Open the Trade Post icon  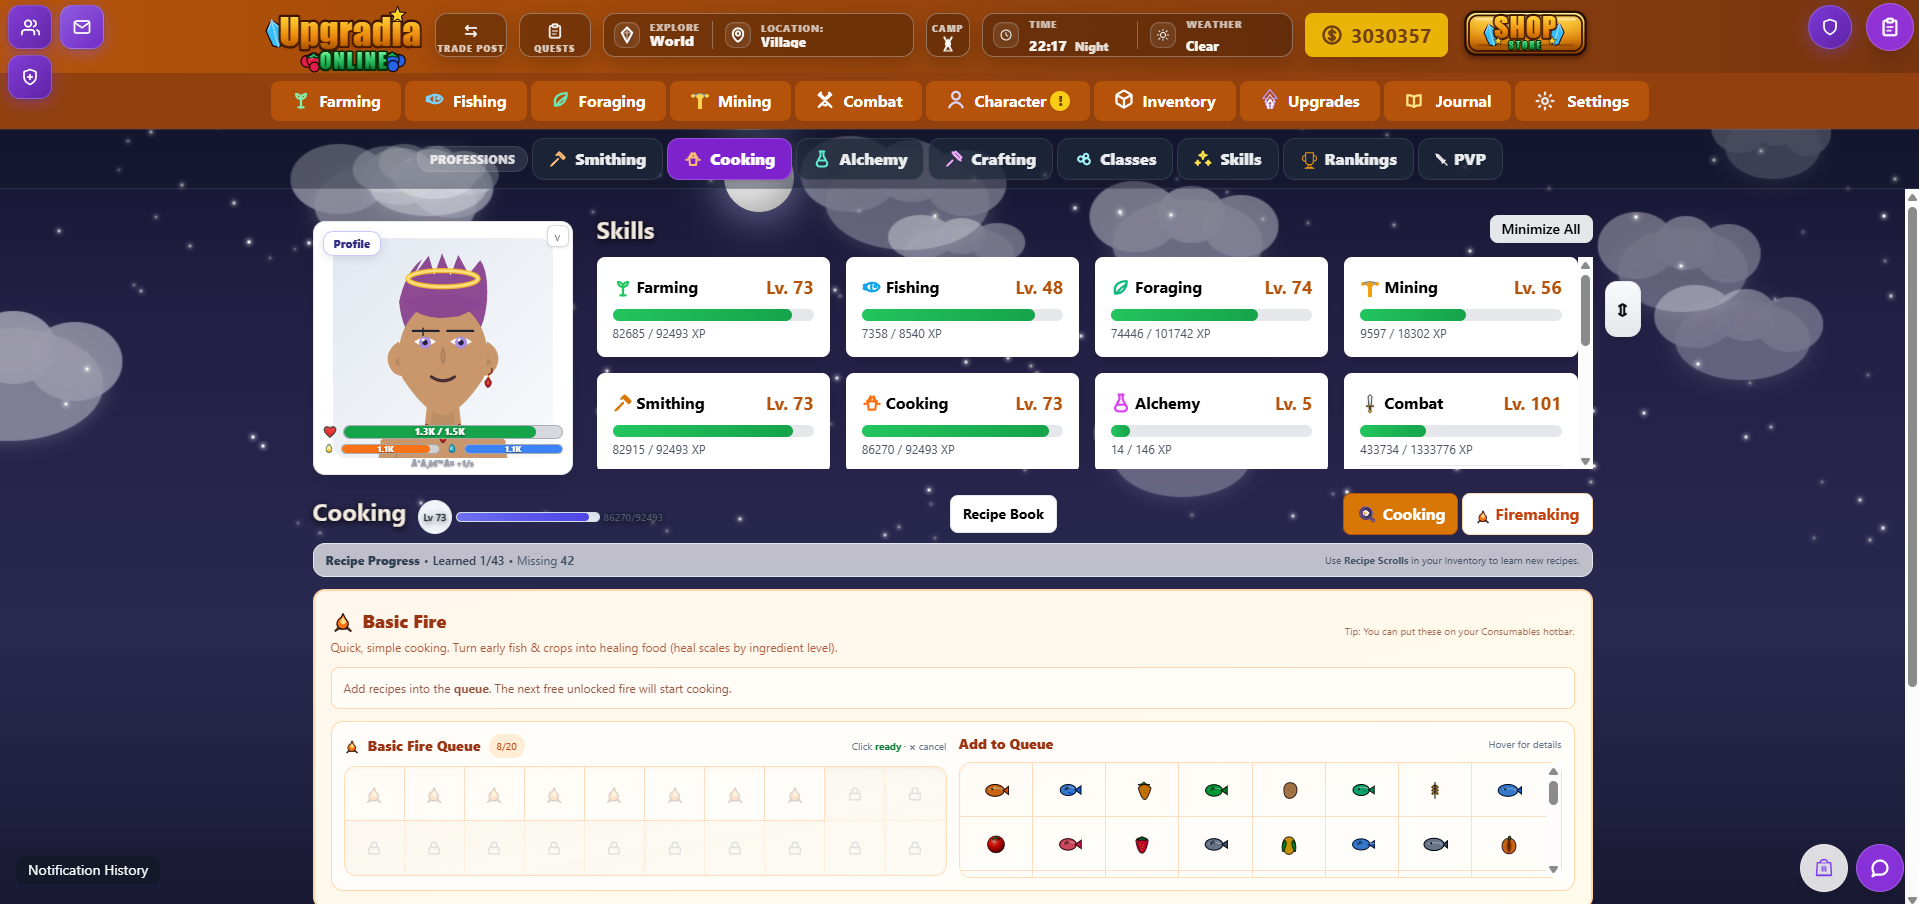[470, 35]
